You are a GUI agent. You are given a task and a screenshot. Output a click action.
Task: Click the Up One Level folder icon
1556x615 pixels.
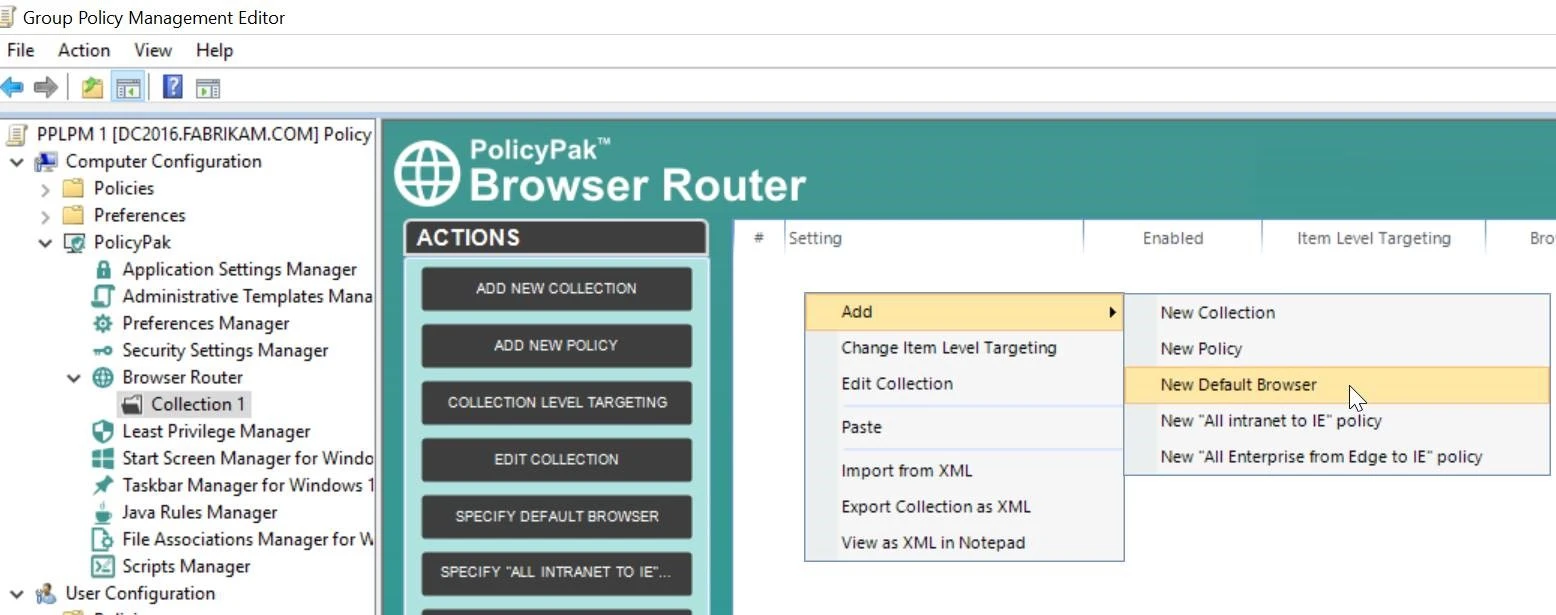click(x=92, y=88)
